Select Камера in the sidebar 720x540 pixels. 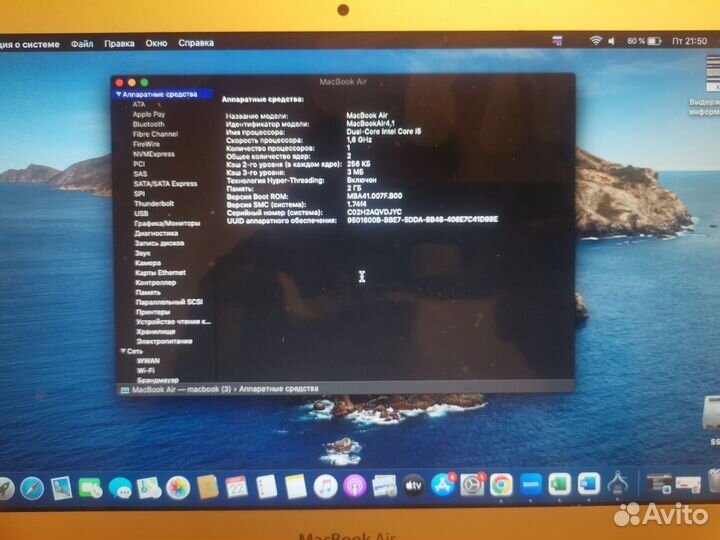(148, 263)
